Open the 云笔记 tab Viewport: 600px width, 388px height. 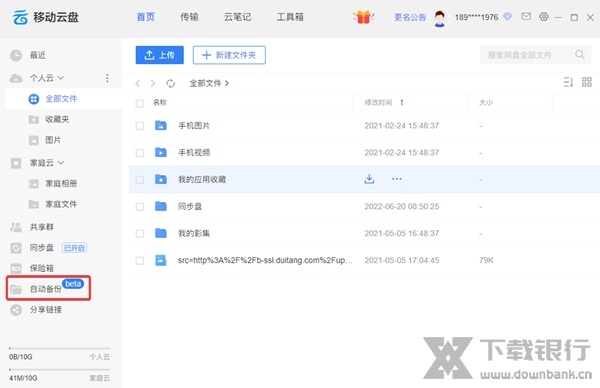pyautogui.click(x=238, y=17)
